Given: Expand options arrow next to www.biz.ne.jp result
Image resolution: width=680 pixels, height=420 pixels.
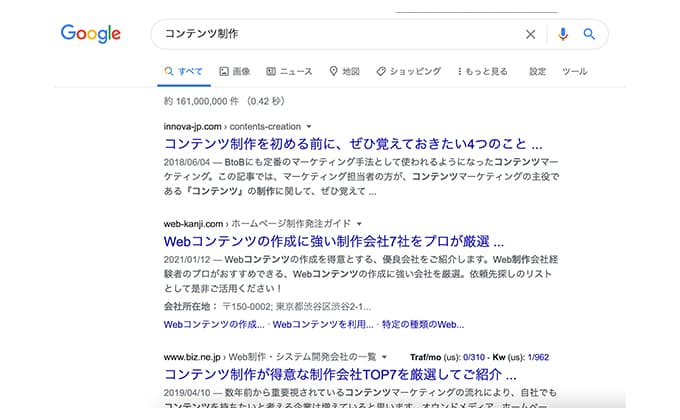Looking at the screenshot, I should click(384, 357).
